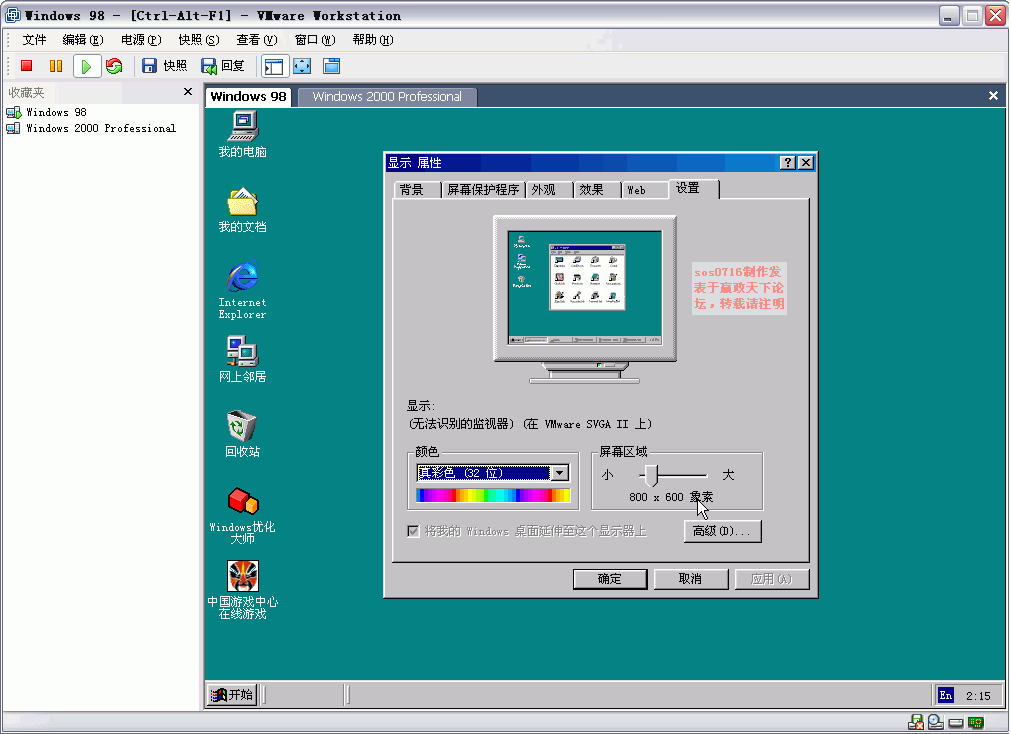Click the 2:15 clock in the tray
The image size is (1011, 734).
pos(978,696)
